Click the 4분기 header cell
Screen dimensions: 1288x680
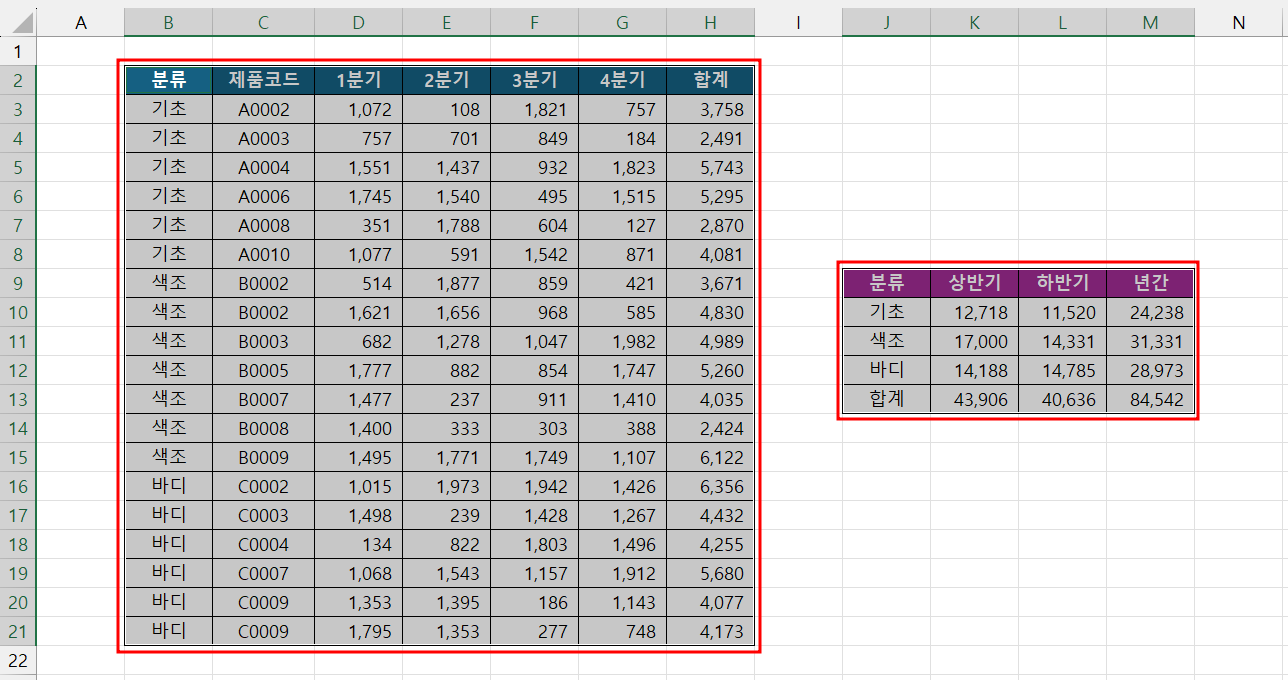pyautogui.click(x=622, y=81)
